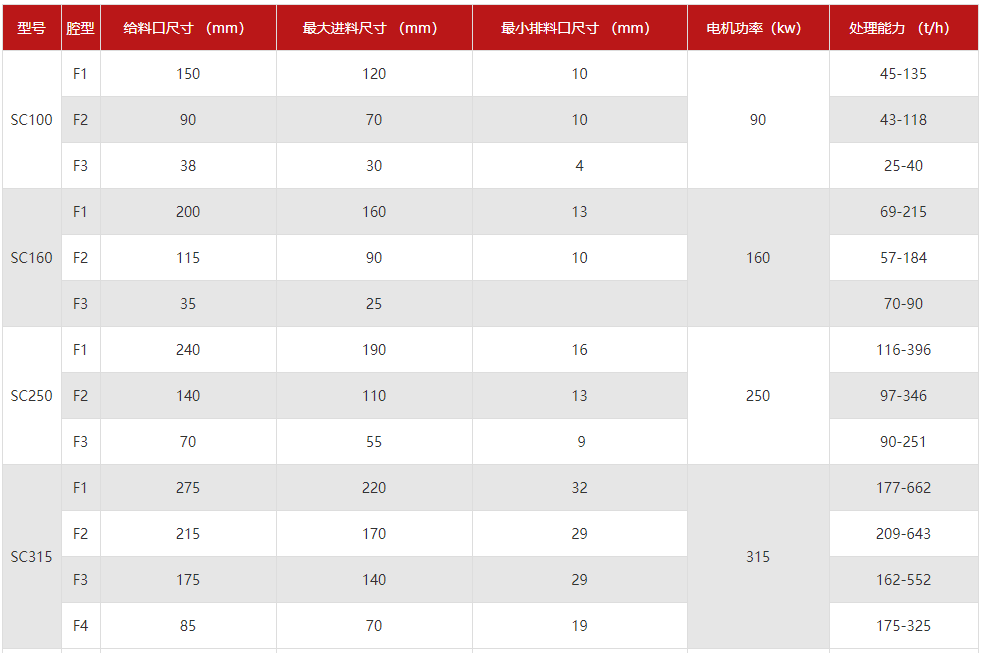Select the 最小排料口尺寸 (mm) header
Image resolution: width=983 pixels, height=653 pixels.
tap(580, 28)
